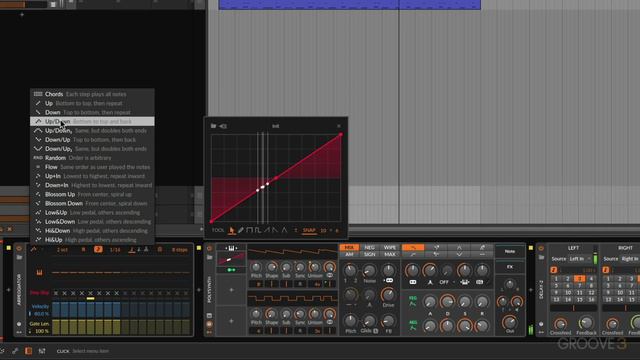
Task: Open the Note section of Polysynth
Action: (510, 251)
